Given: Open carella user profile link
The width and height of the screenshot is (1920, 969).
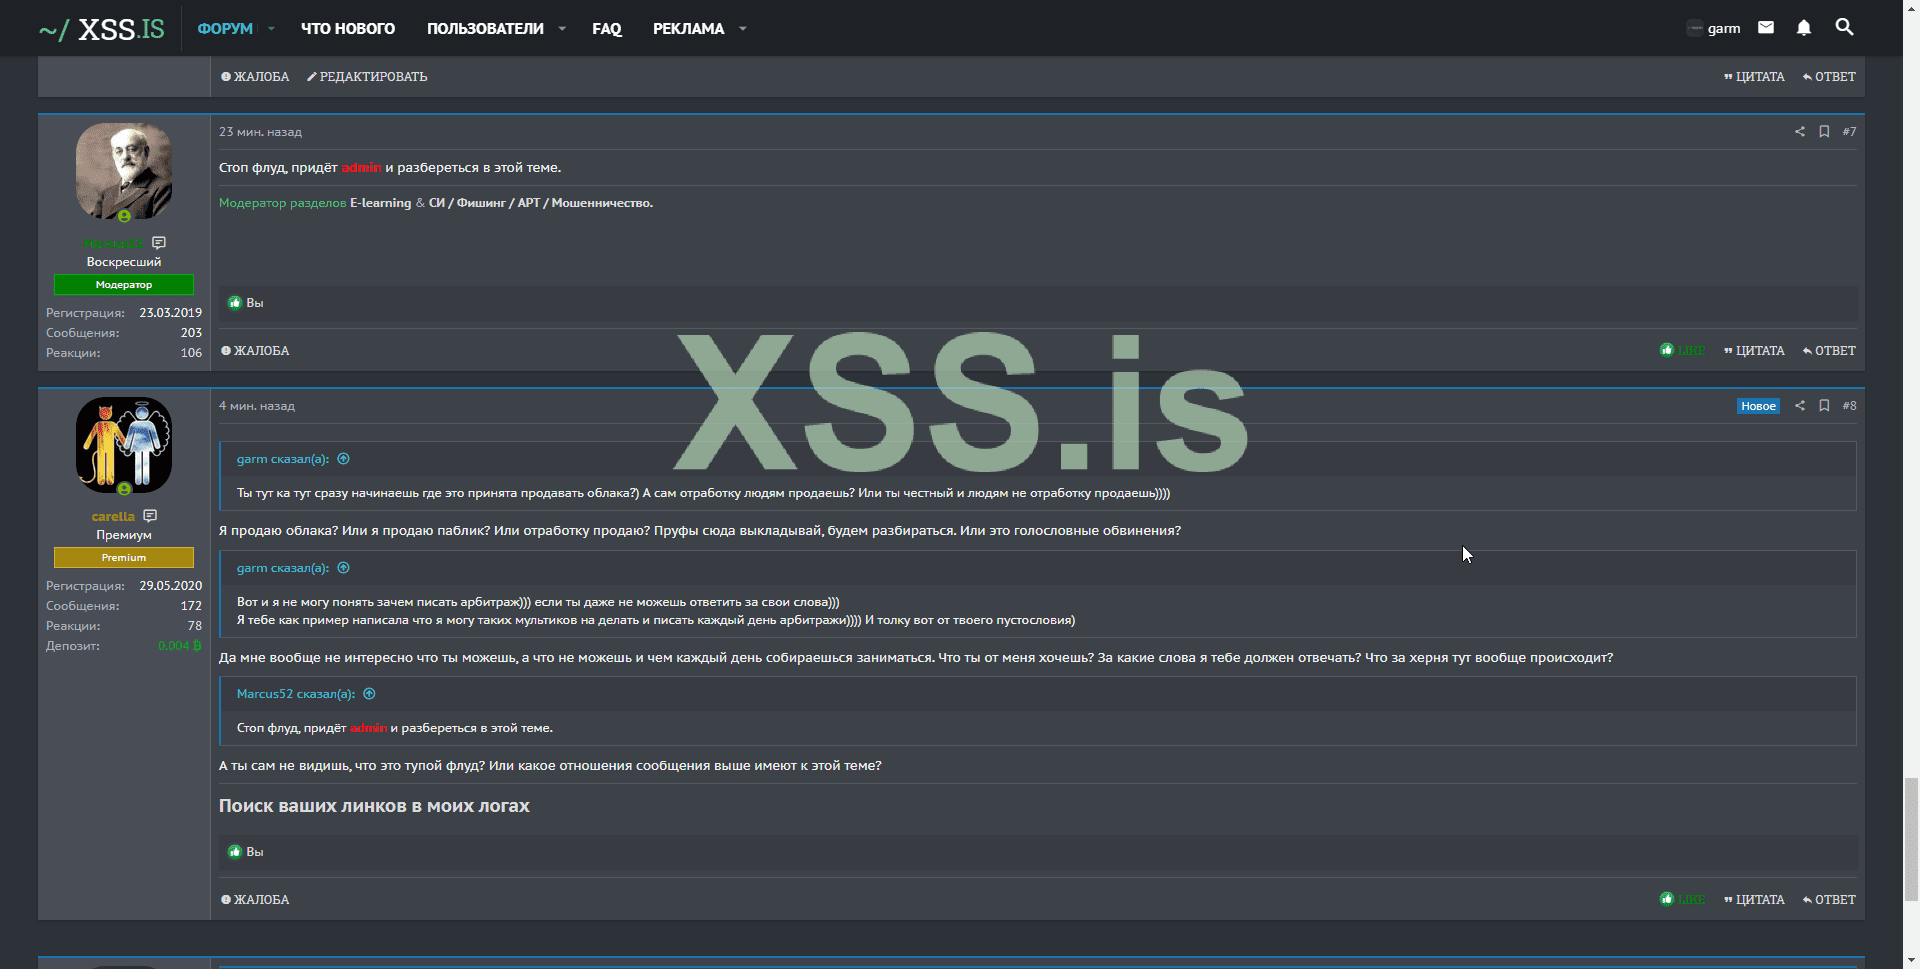Looking at the screenshot, I should coord(113,517).
